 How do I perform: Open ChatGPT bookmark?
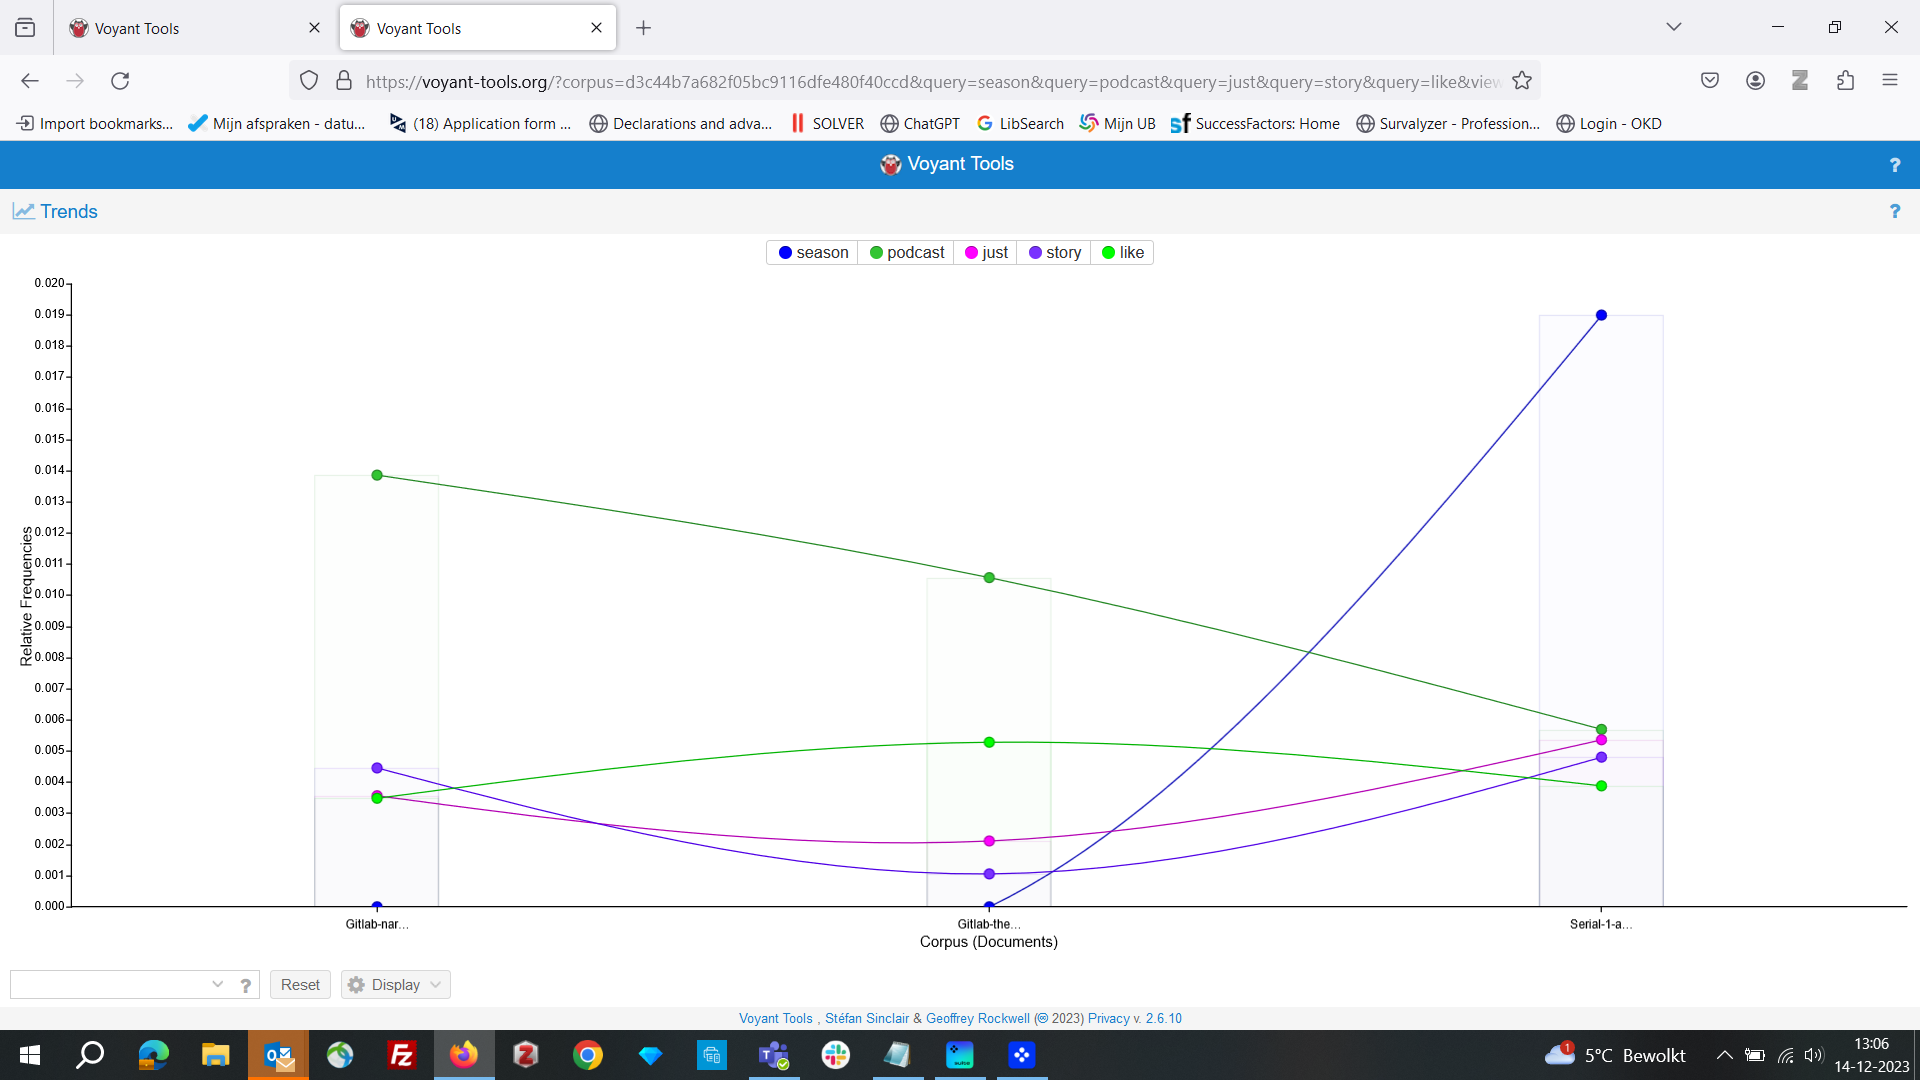(920, 124)
